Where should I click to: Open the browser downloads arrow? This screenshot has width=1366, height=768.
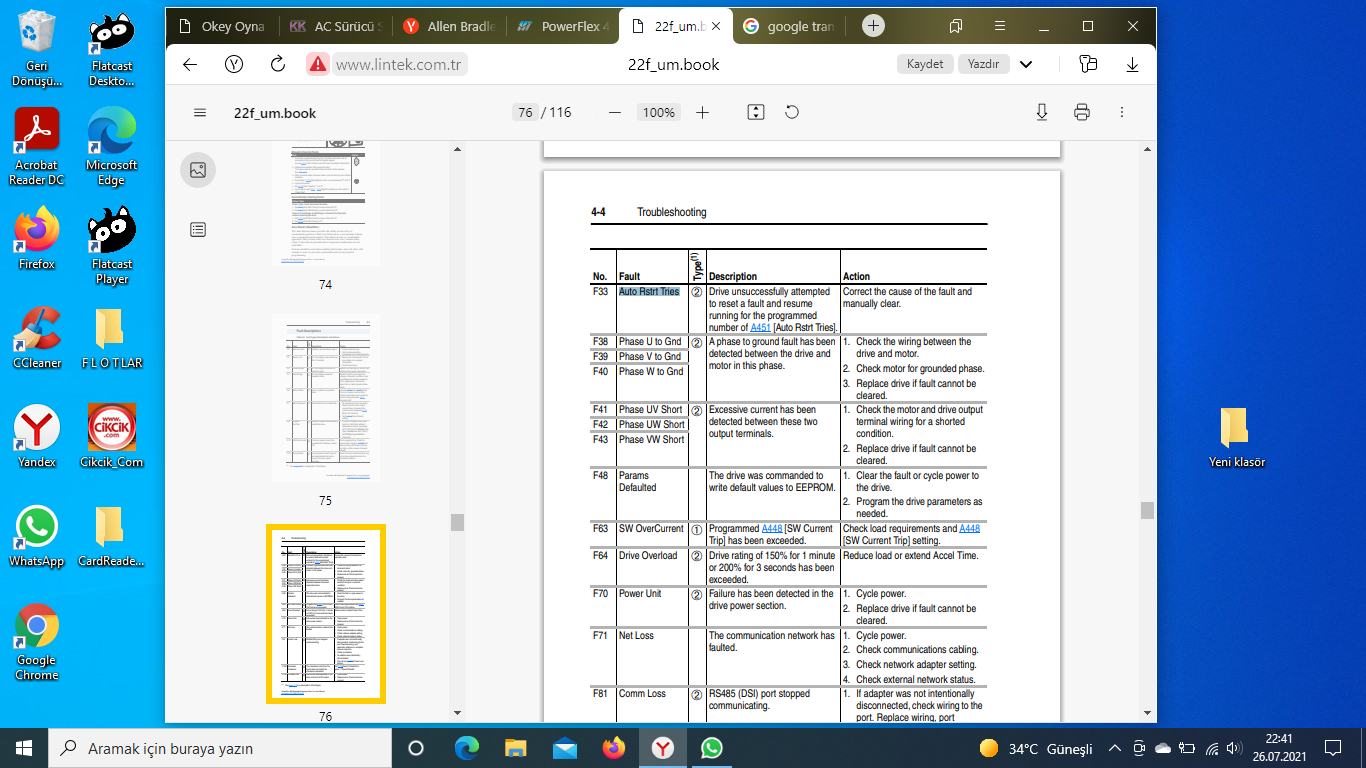[1133, 64]
